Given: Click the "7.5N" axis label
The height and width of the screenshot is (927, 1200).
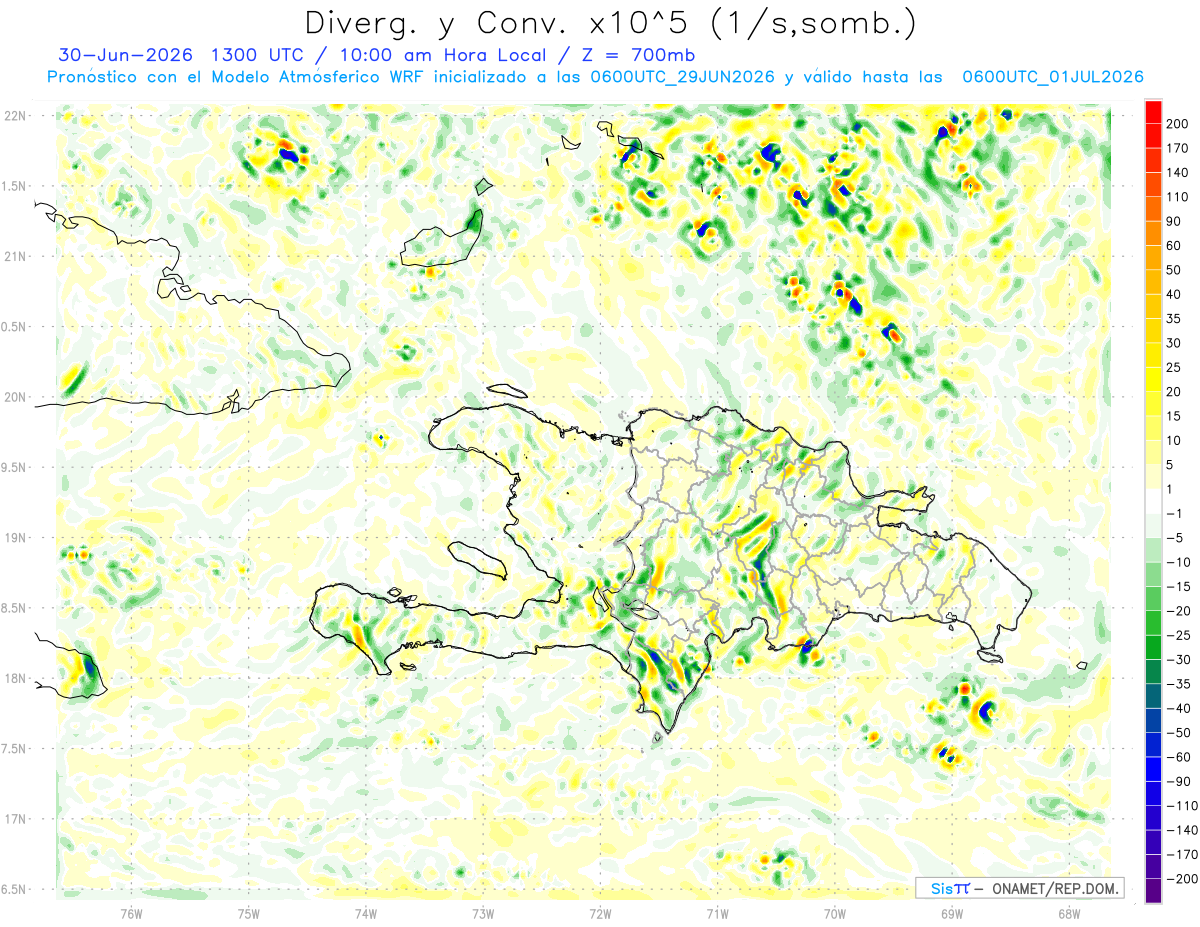Looking at the screenshot, I should point(15,749).
